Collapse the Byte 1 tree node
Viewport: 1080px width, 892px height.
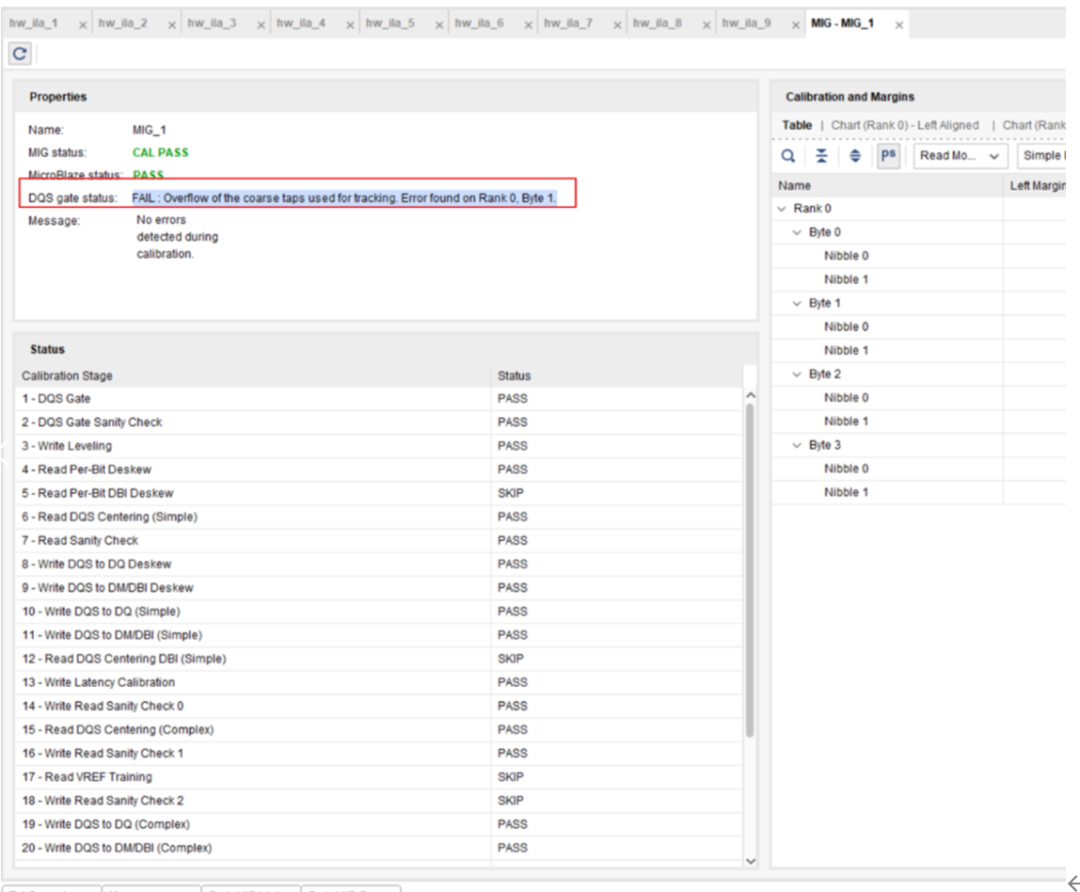[x=797, y=303]
